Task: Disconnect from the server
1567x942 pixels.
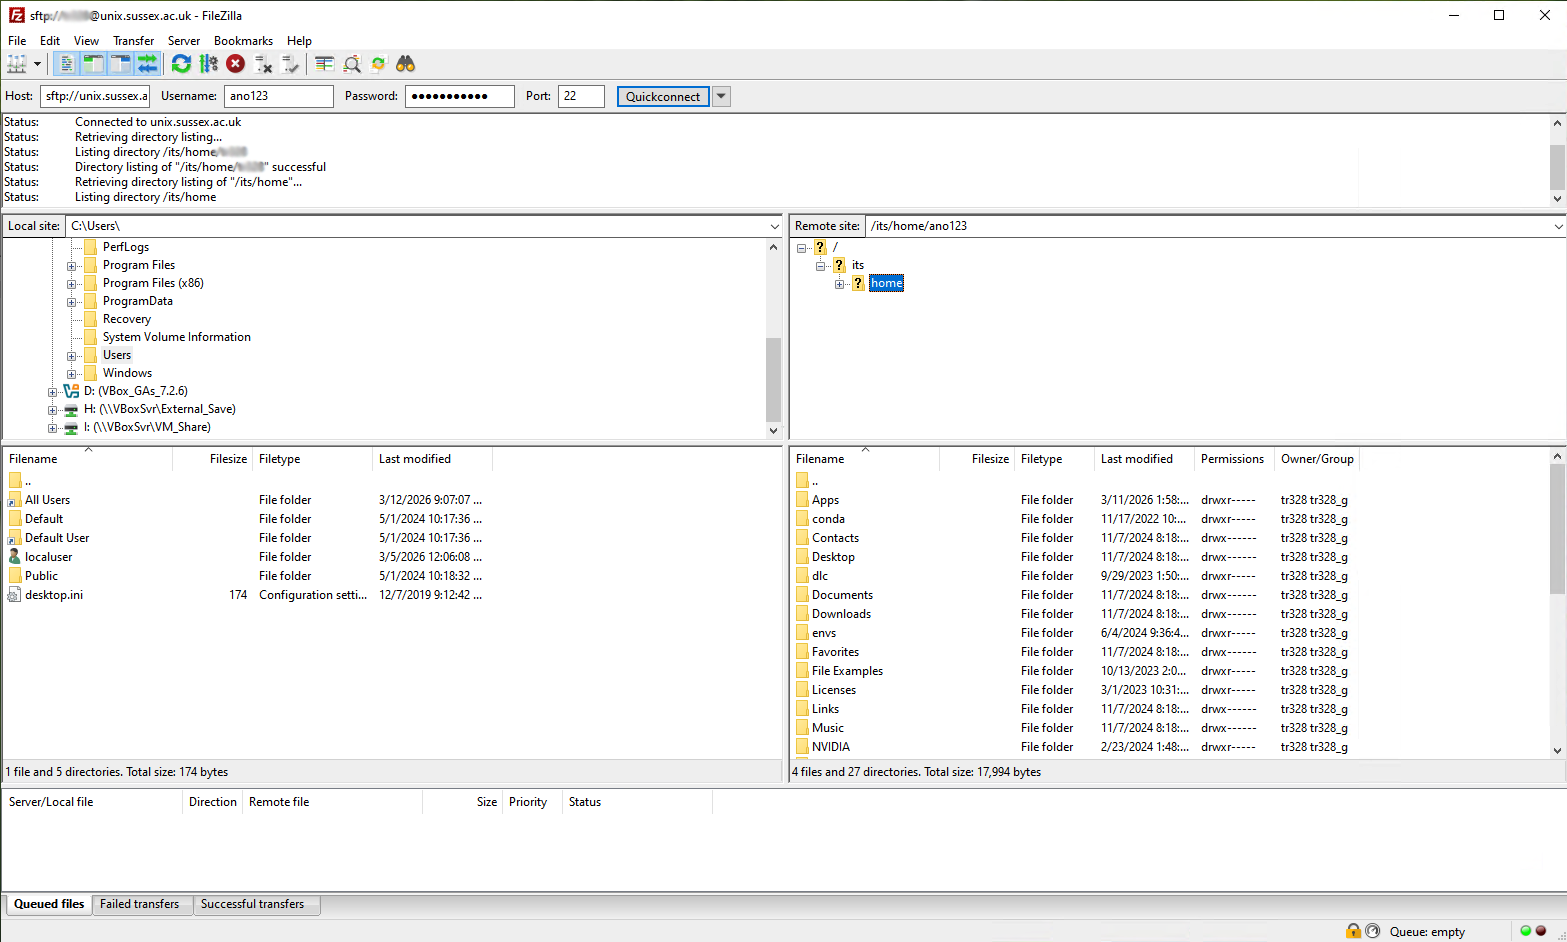Action: [263, 63]
